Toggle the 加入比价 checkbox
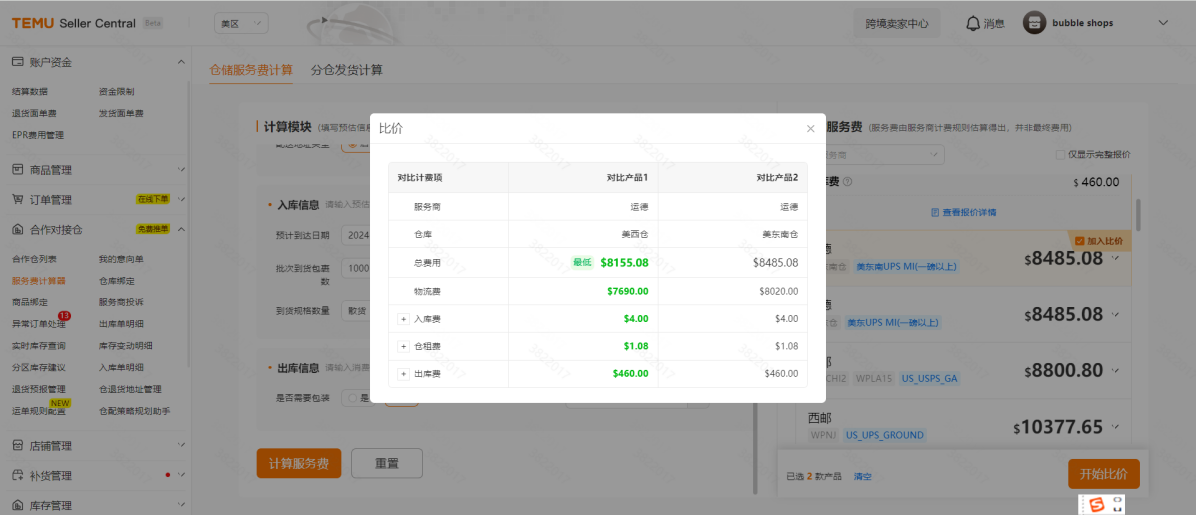Screen dimensions: 1196x515 [1079, 241]
